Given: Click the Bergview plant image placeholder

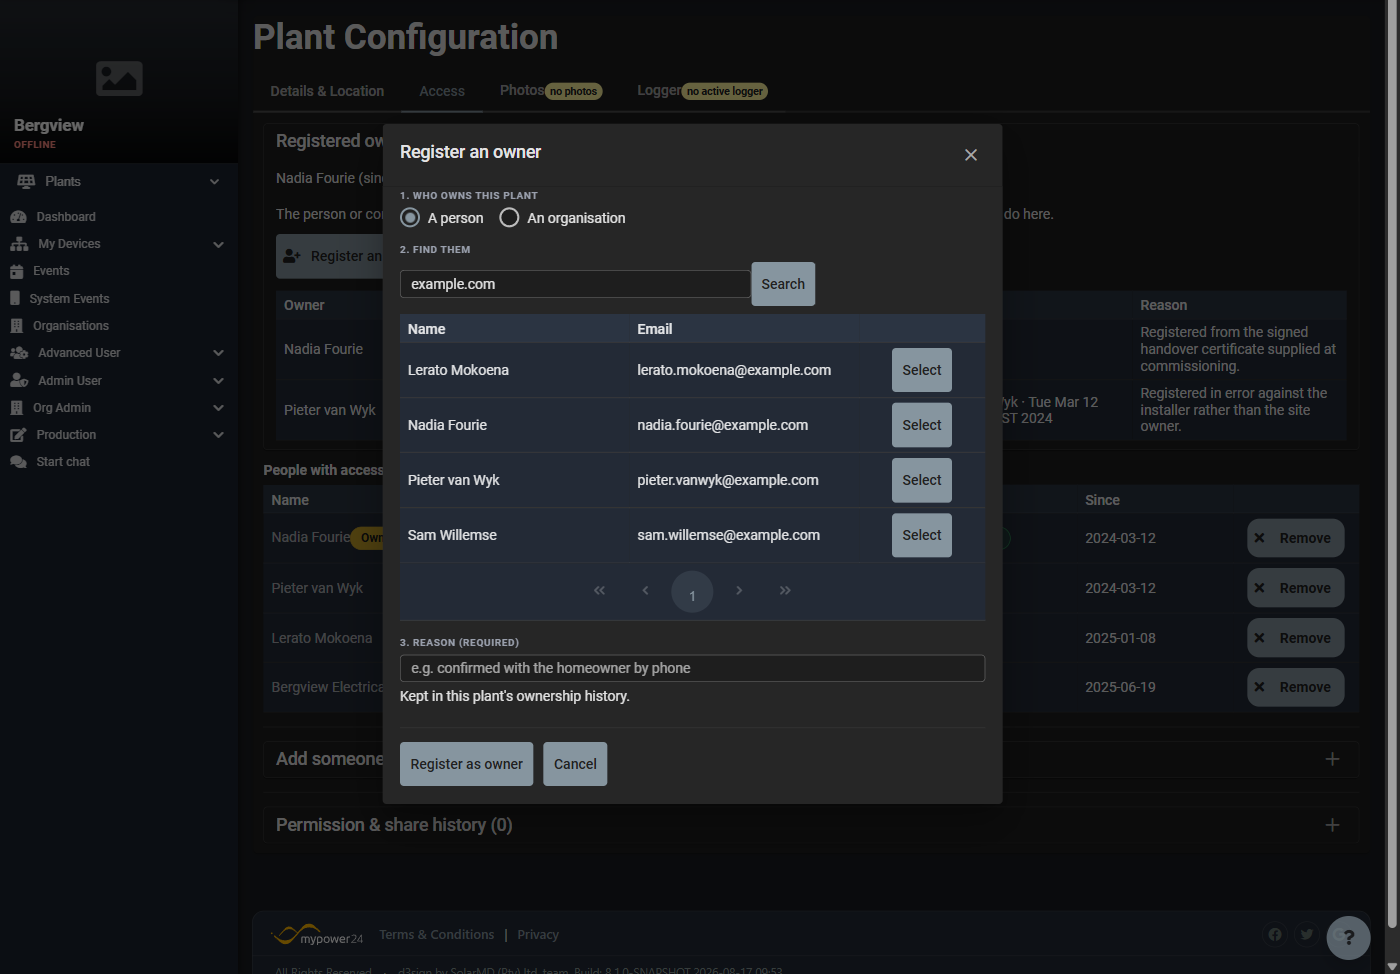Looking at the screenshot, I should tap(119, 78).
